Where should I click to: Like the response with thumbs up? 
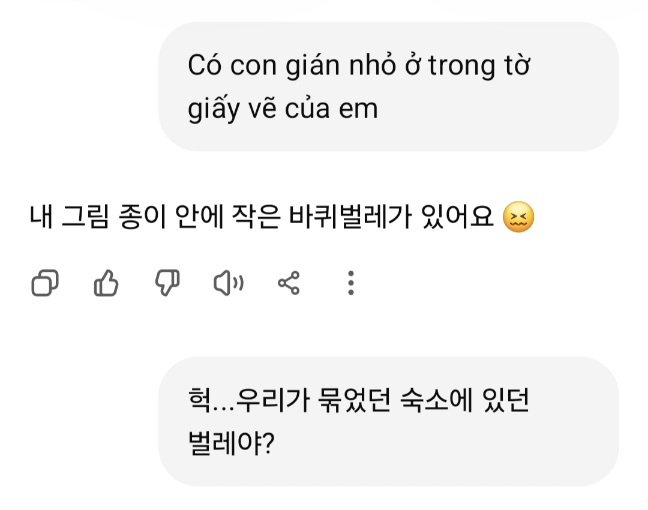pyautogui.click(x=106, y=284)
